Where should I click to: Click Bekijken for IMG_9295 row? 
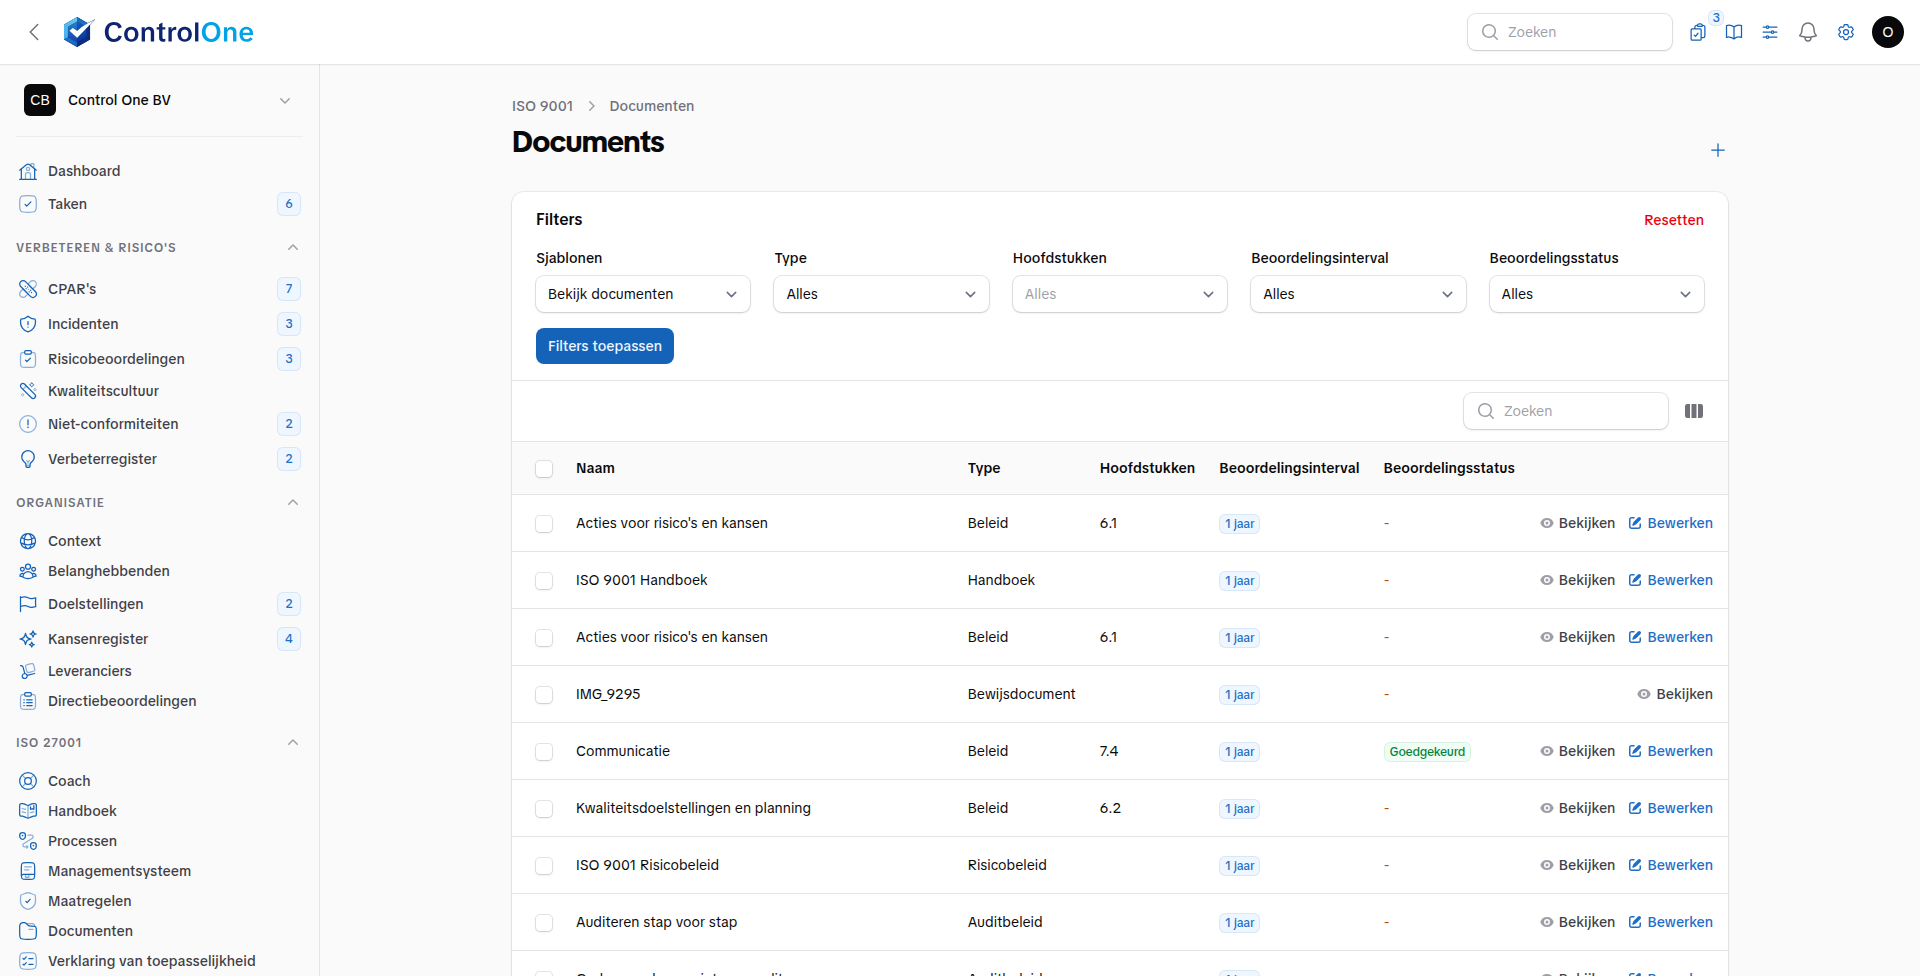click(x=1675, y=694)
